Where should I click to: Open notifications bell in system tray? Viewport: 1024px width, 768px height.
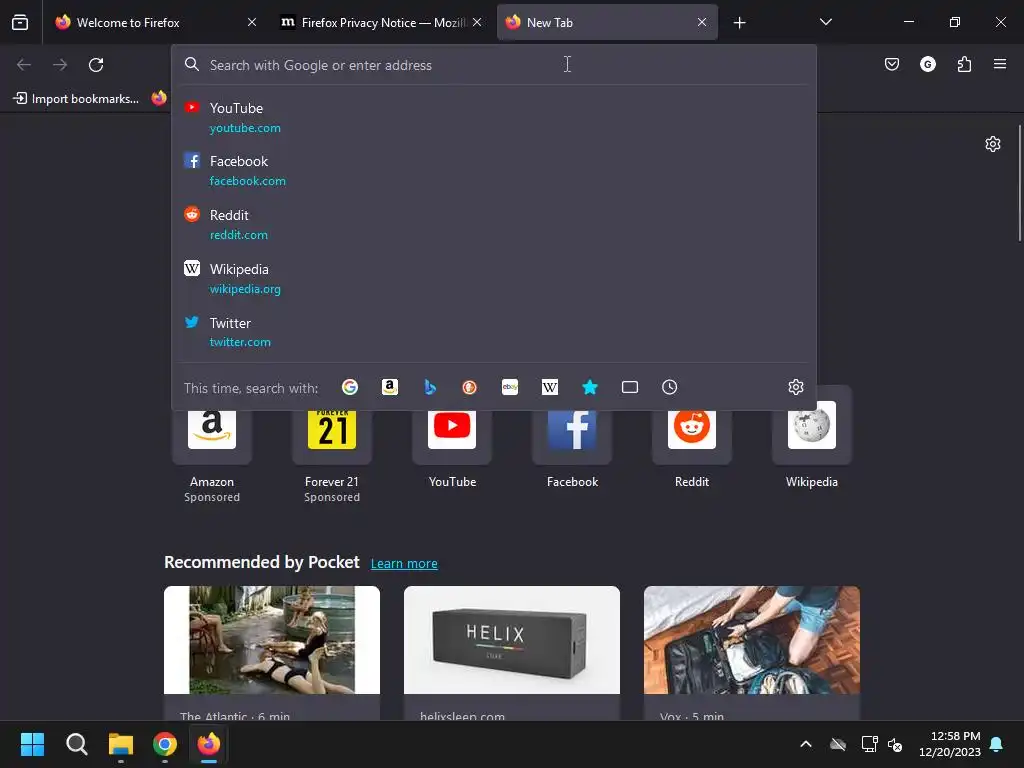[997, 744]
